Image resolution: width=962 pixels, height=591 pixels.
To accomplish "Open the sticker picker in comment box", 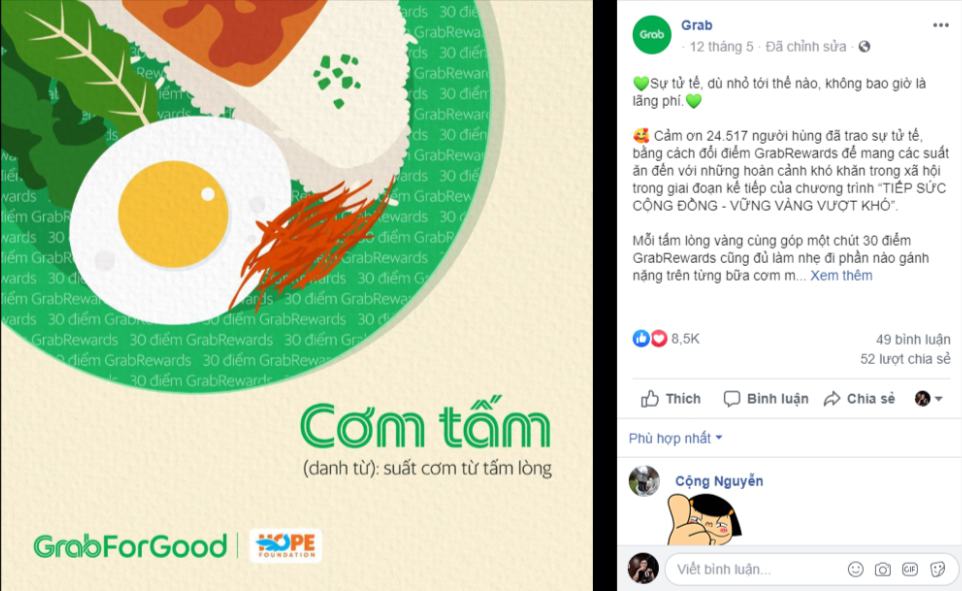I will pos(937,569).
